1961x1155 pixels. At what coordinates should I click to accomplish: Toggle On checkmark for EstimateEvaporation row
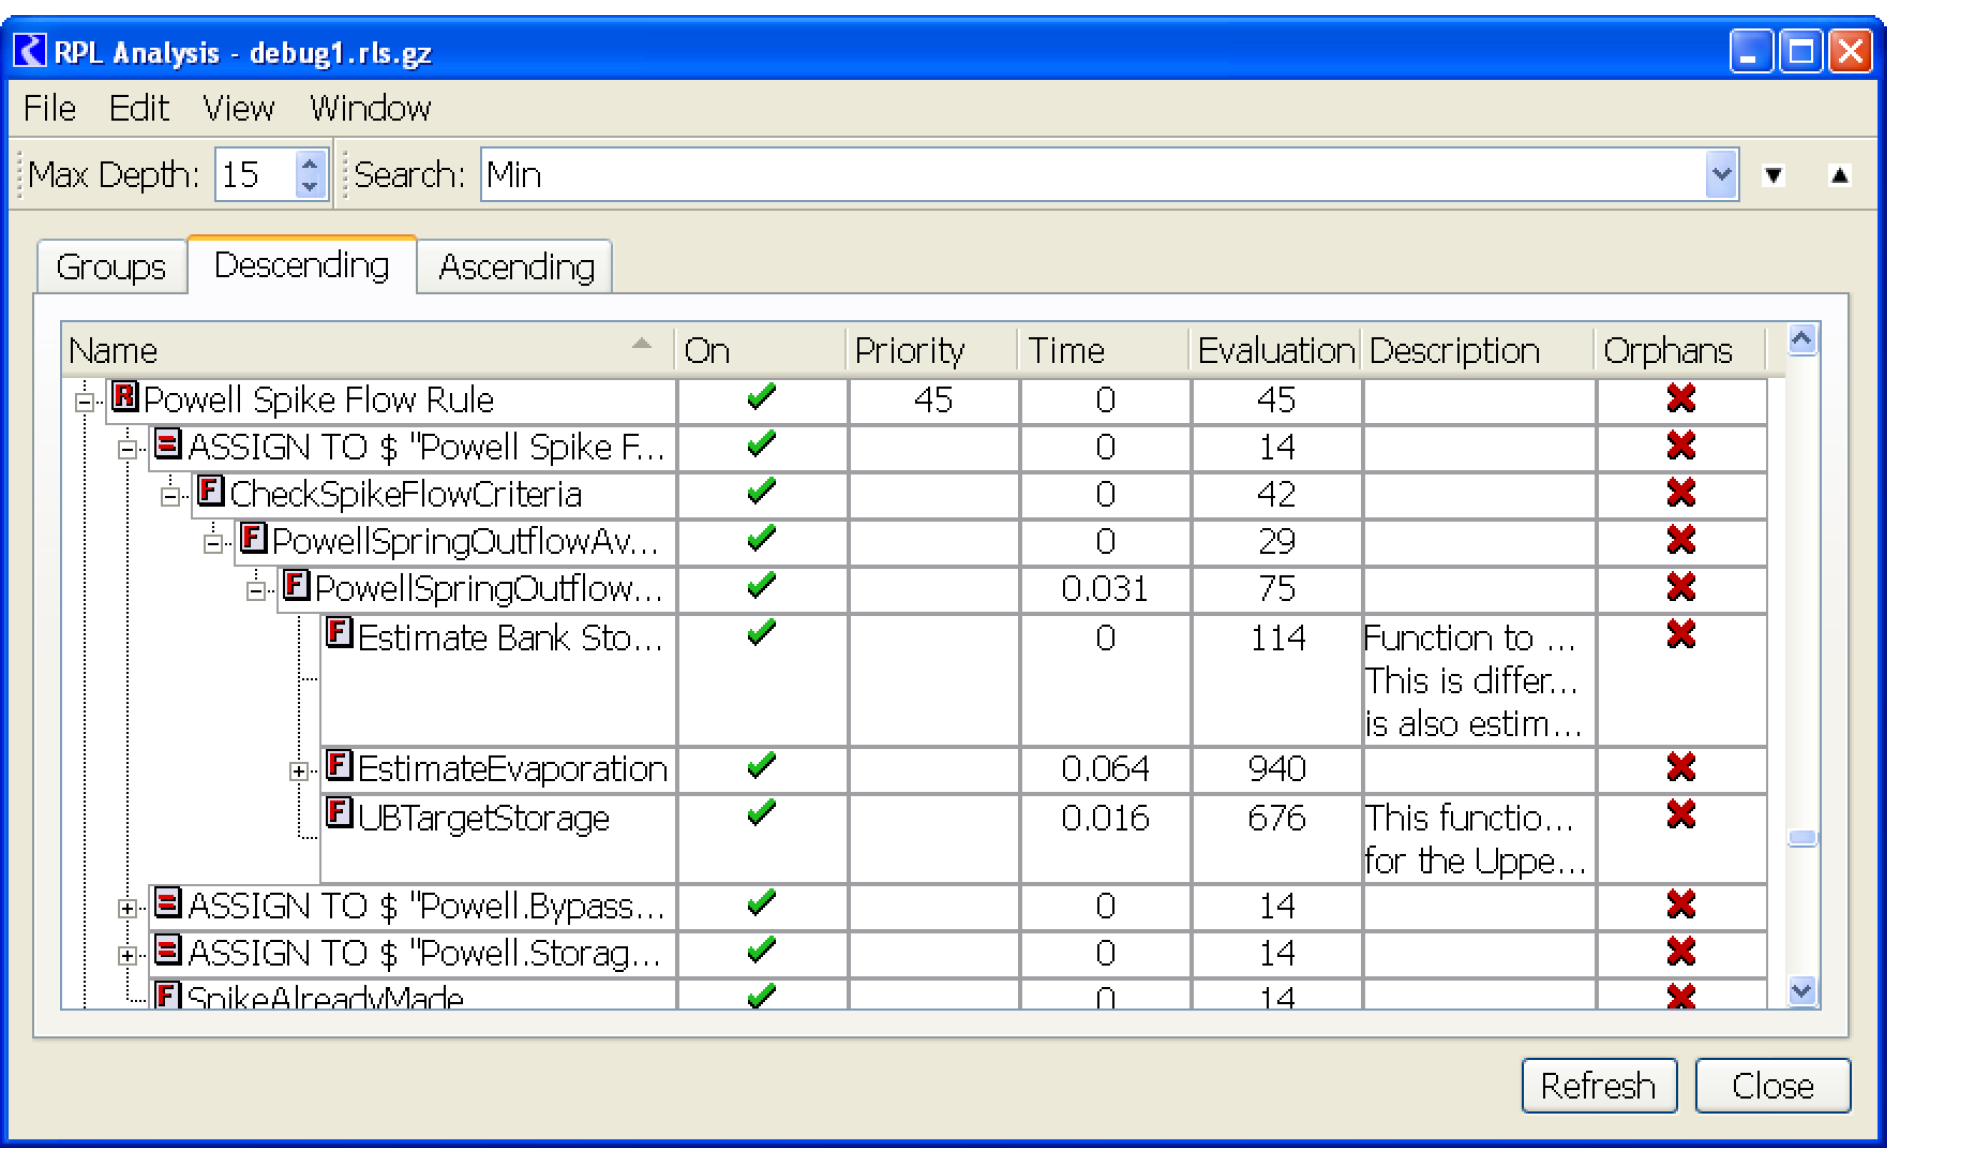pyautogui.click(x=761, y=767)
